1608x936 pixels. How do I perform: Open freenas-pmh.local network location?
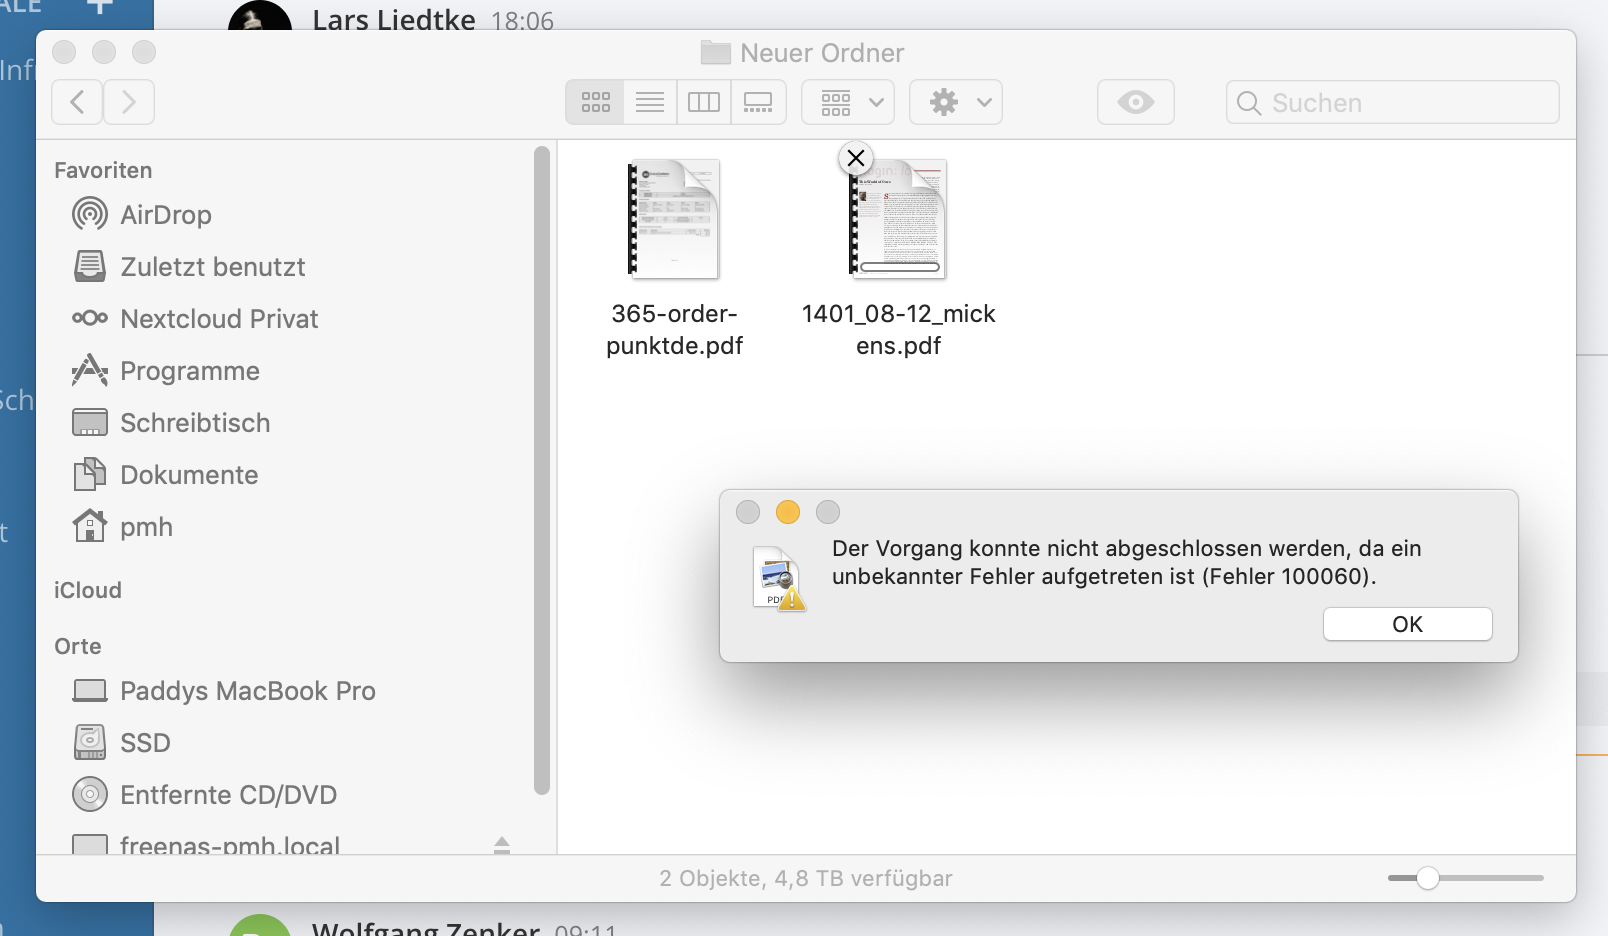[x=230, y=845]
